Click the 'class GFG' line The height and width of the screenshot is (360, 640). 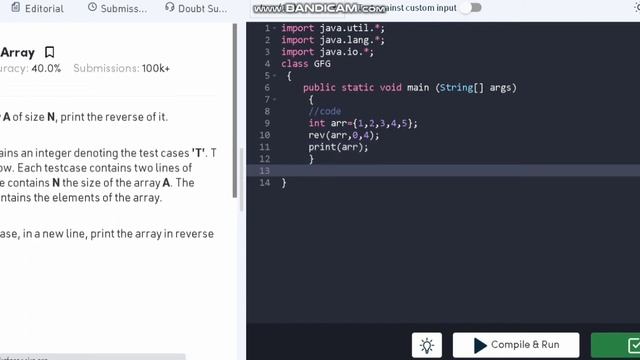pos(306,64)
